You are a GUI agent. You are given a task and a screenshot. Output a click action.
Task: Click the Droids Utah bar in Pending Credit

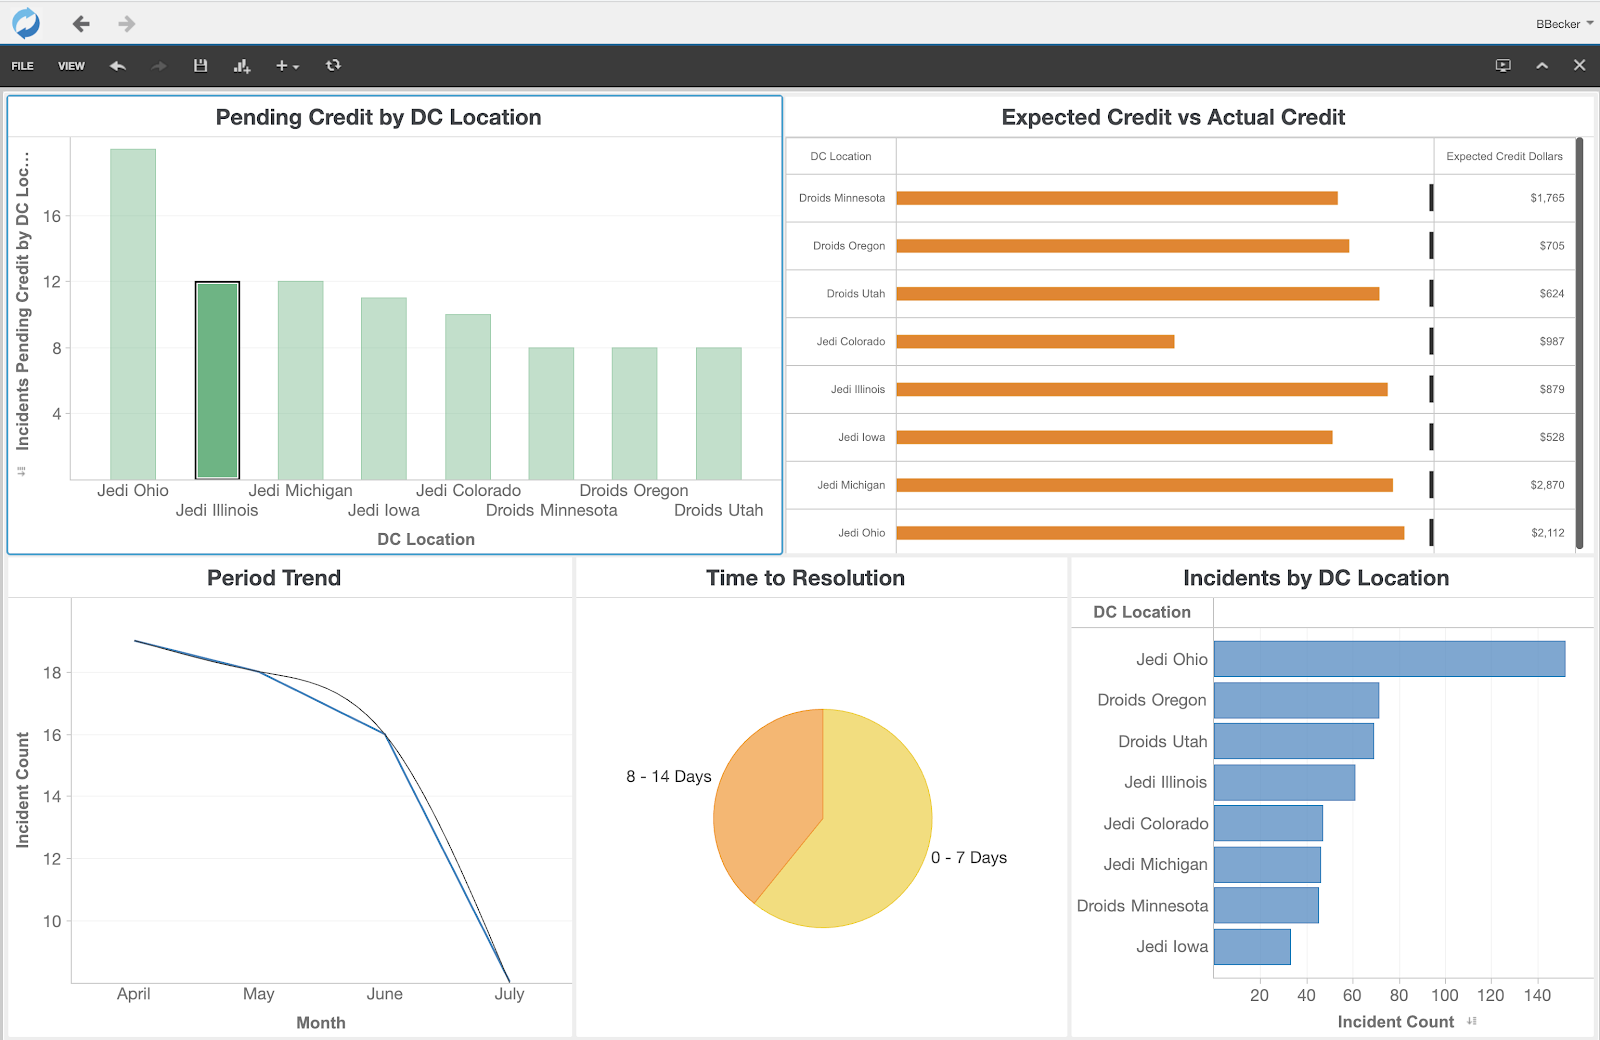tap(719, 414)
